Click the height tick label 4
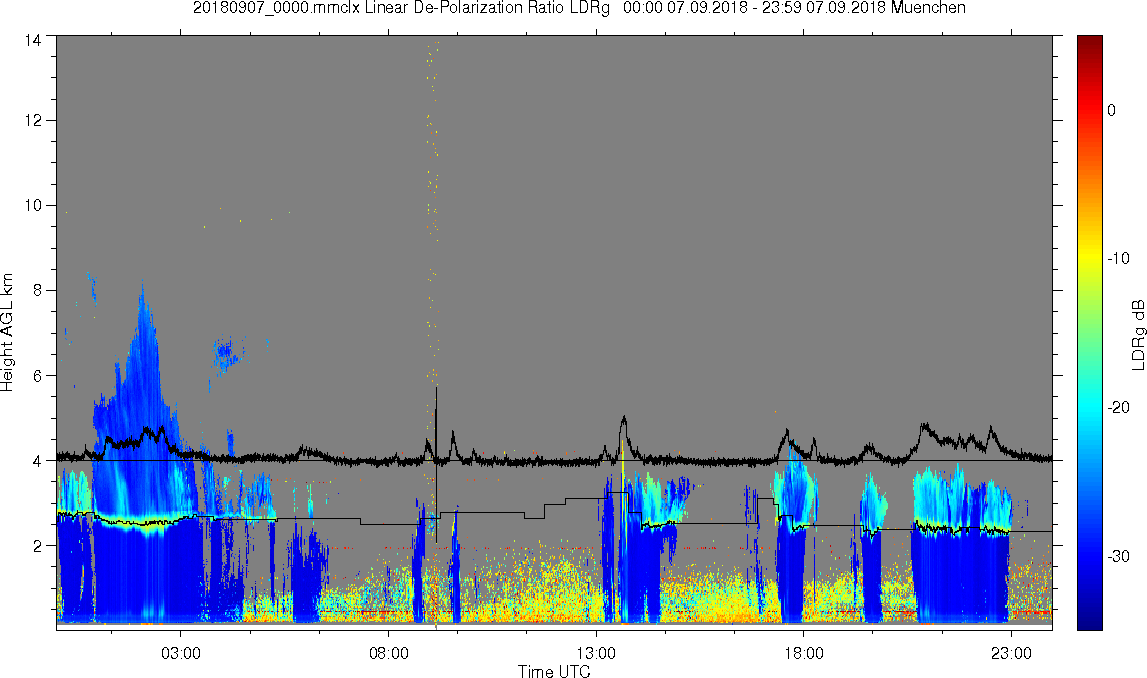The width and height of the screenshot is (1147, 678). coord(37,461)
